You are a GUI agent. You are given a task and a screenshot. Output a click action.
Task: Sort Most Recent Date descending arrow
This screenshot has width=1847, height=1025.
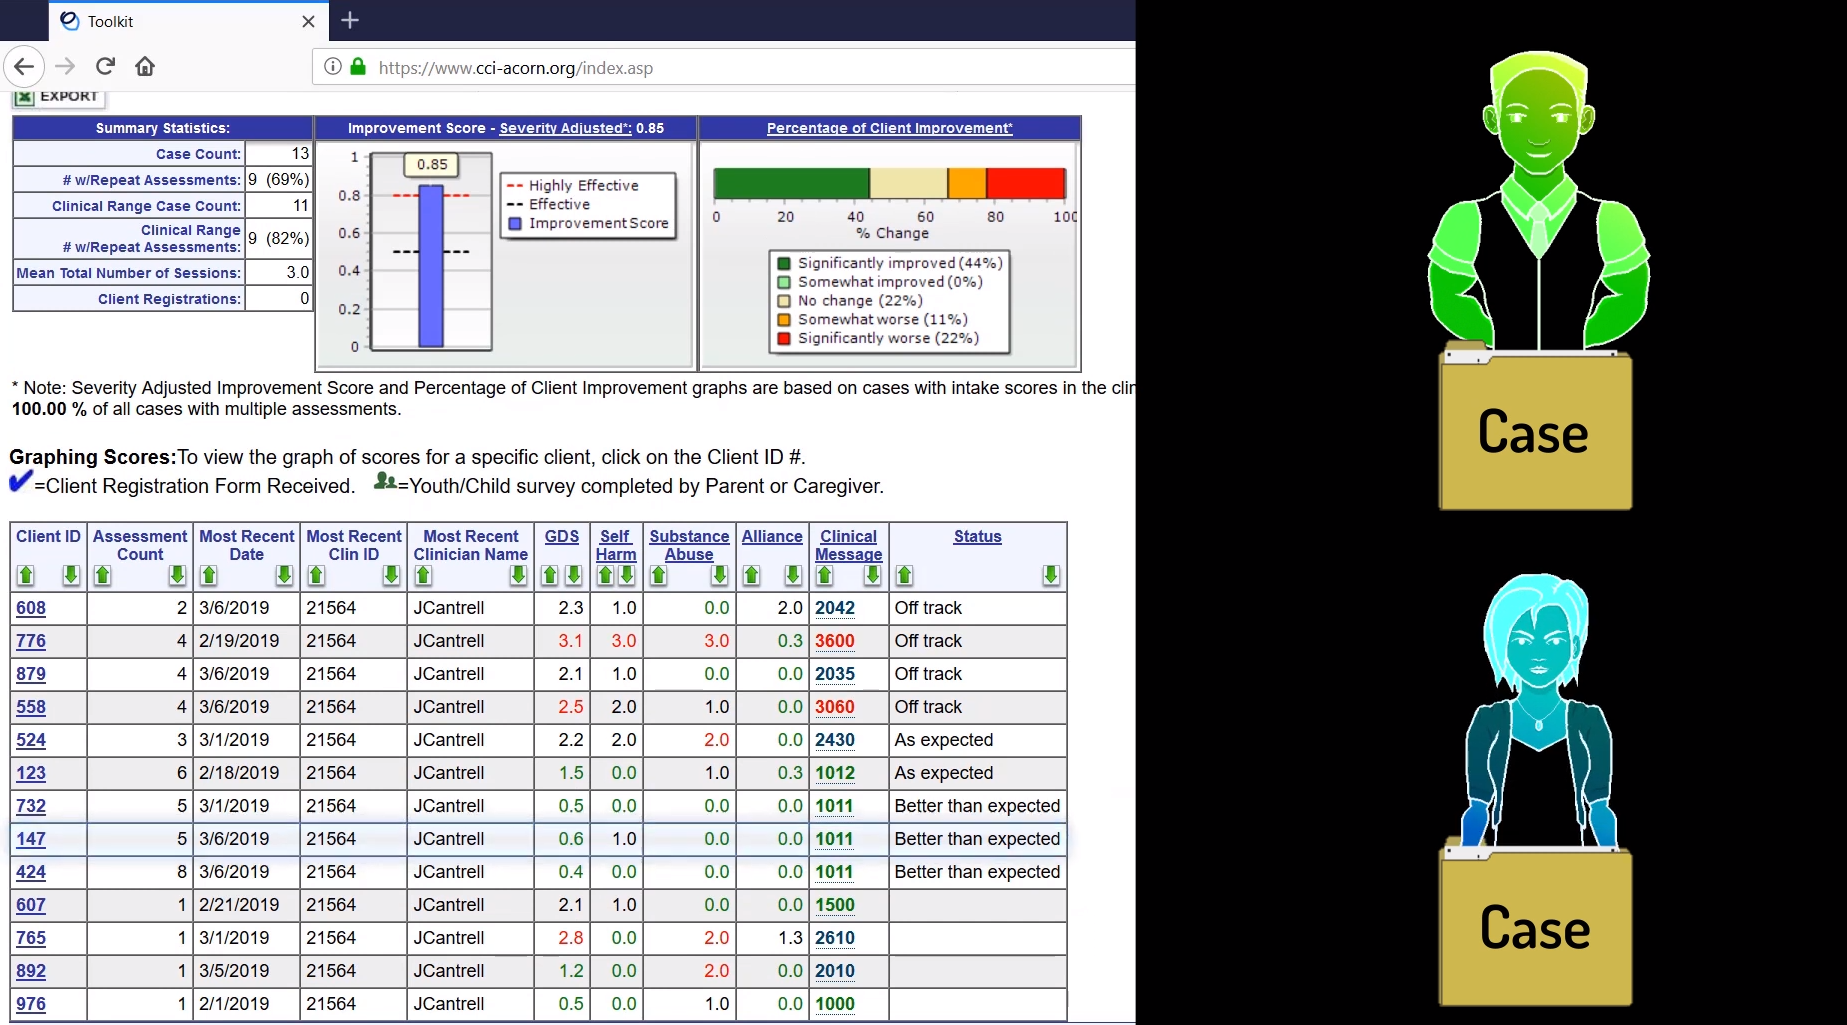(x=285, y=575)
